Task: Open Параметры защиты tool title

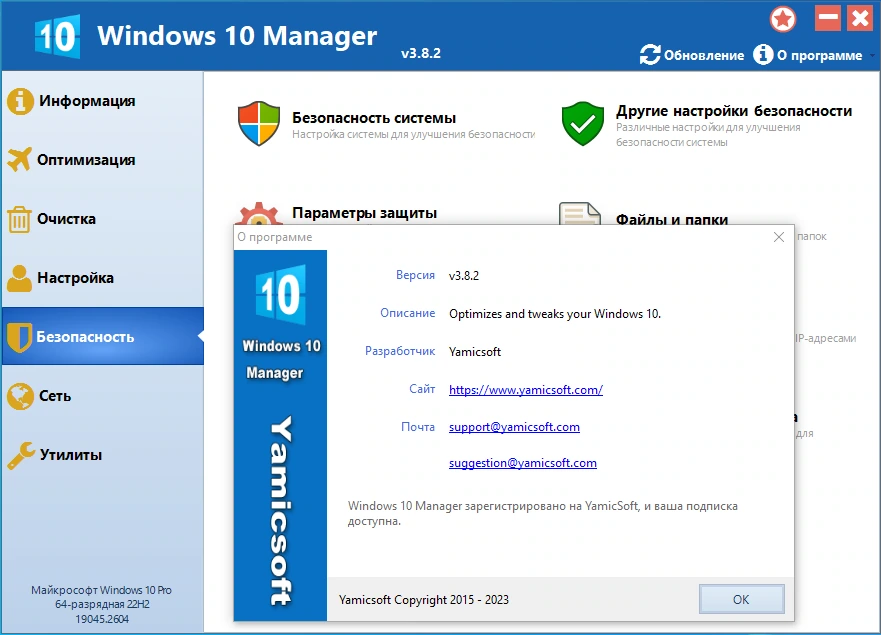Action: tap(364, 213)
